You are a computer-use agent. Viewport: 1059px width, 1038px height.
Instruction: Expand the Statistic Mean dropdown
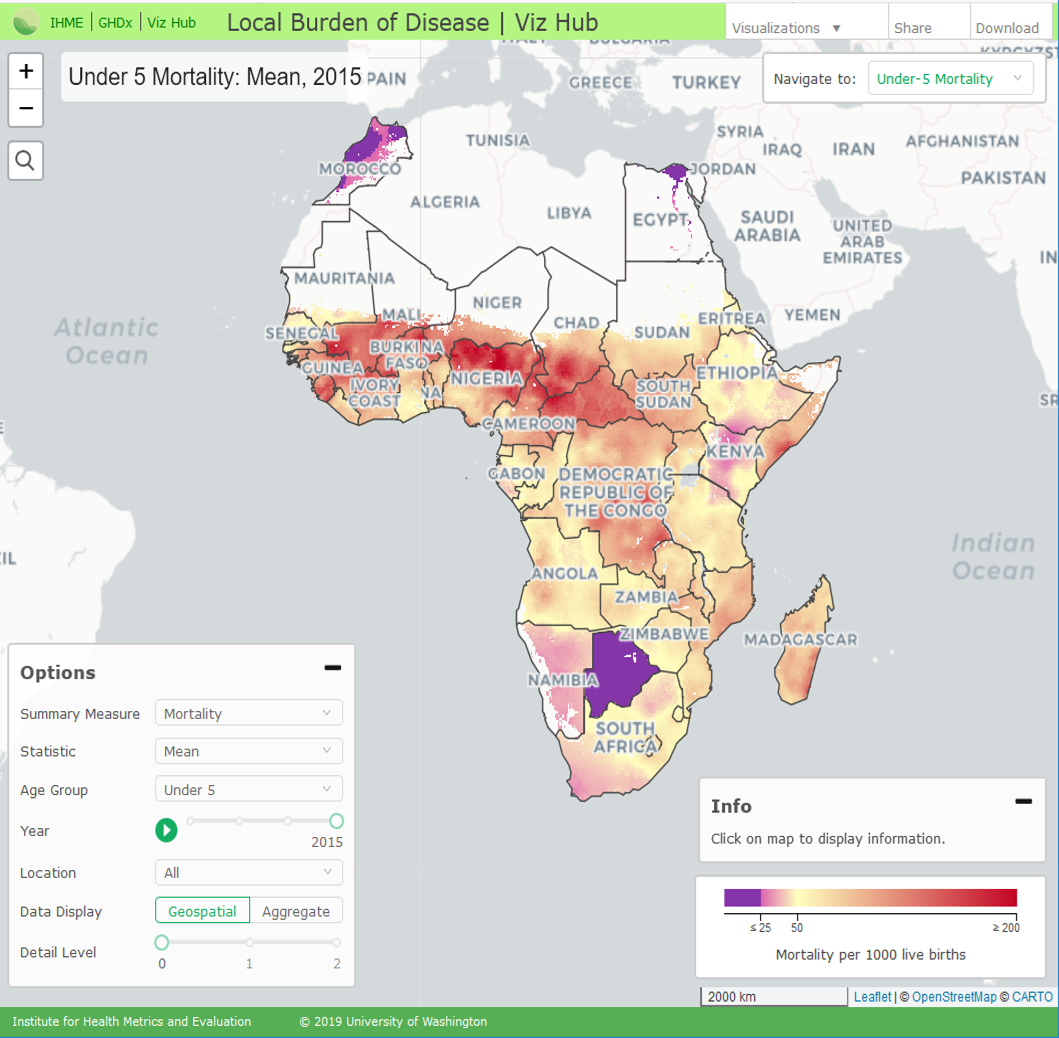coord(248,751)
